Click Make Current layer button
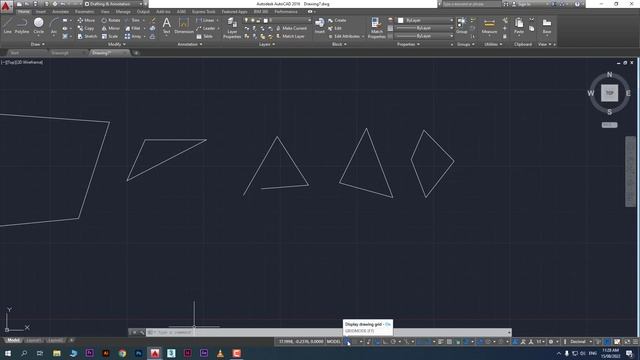The image size is (640, 360). pos(292,28)
